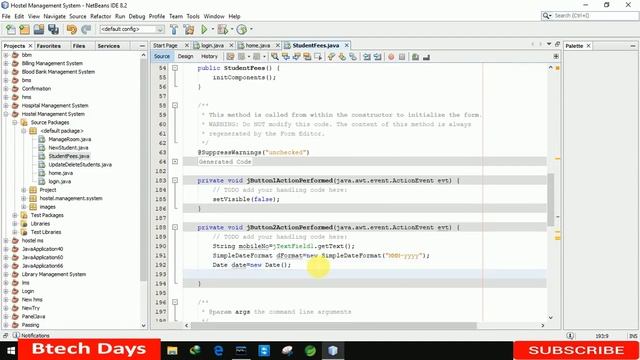
Task: Click the editor horizontal scrollbar thumb
Action: [x=333, y=326]
